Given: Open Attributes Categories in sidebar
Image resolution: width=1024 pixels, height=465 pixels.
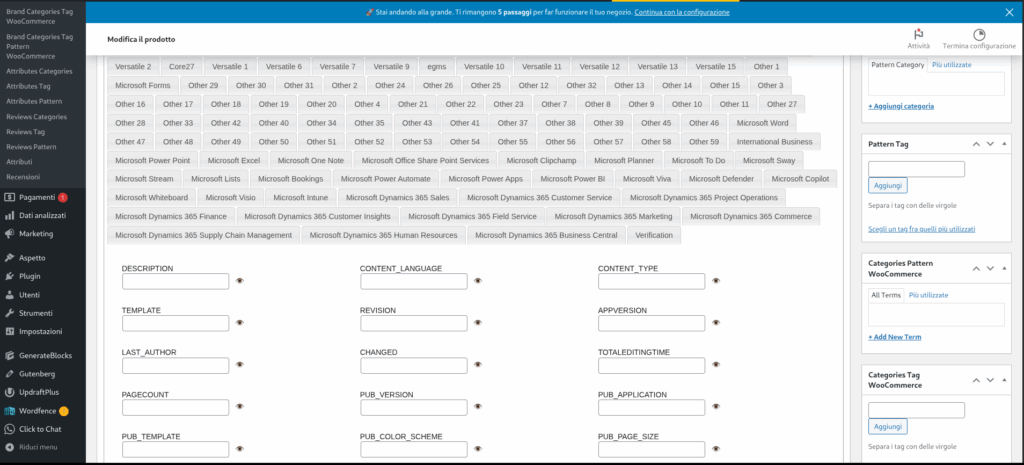Looking at the screenshot, I should (39, 71).
